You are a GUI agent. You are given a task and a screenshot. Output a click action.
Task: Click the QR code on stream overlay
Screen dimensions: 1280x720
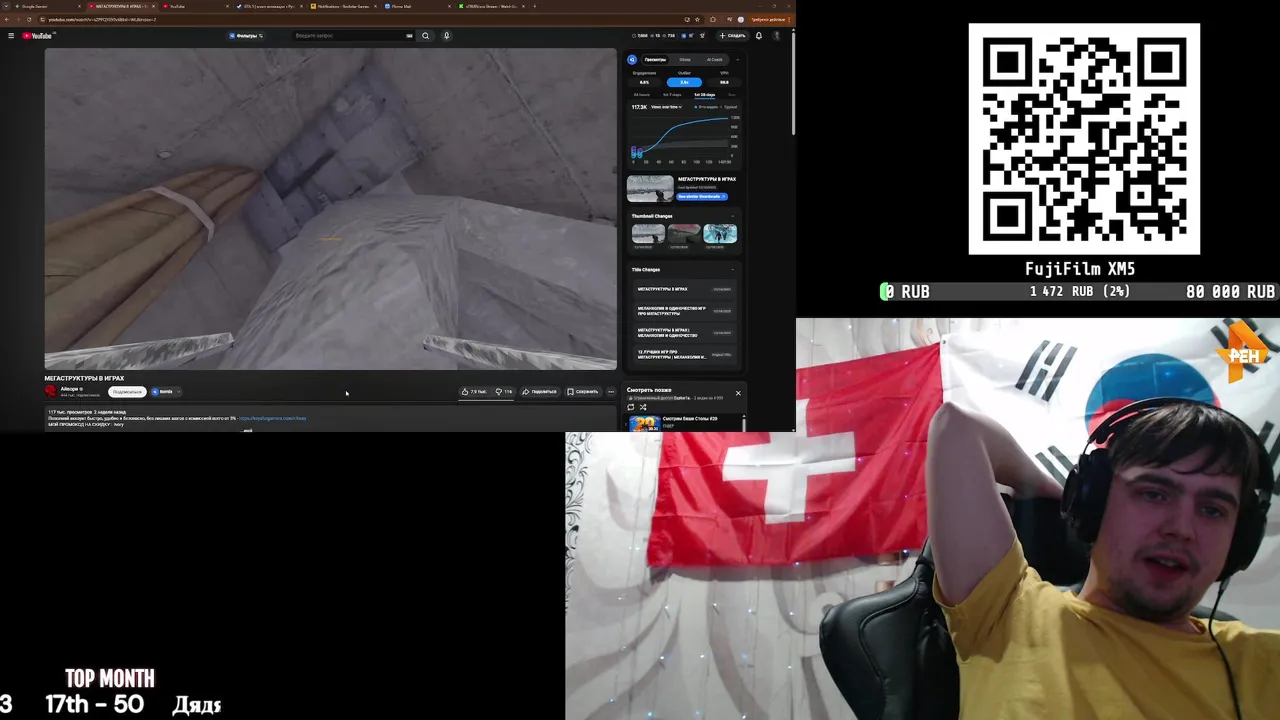(x=1084, y=139)
